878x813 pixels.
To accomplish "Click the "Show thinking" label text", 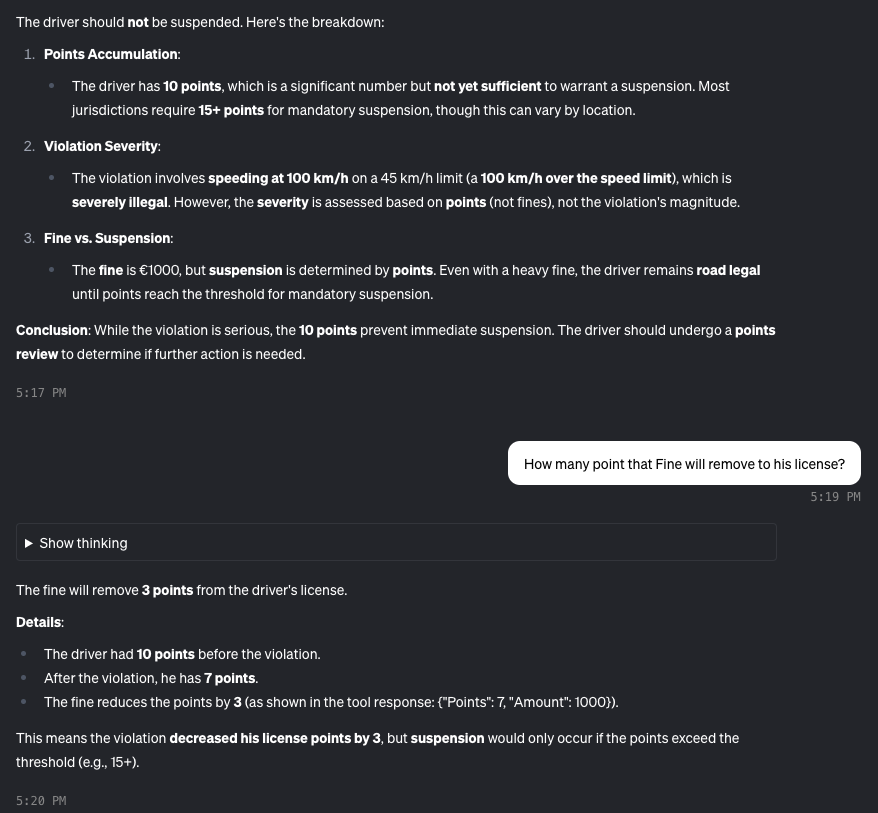I will click(x=83, y=543).
